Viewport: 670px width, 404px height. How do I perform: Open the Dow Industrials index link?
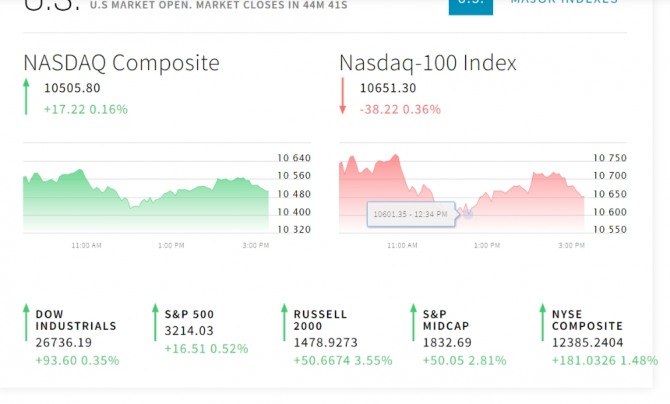tap(76, 320)
